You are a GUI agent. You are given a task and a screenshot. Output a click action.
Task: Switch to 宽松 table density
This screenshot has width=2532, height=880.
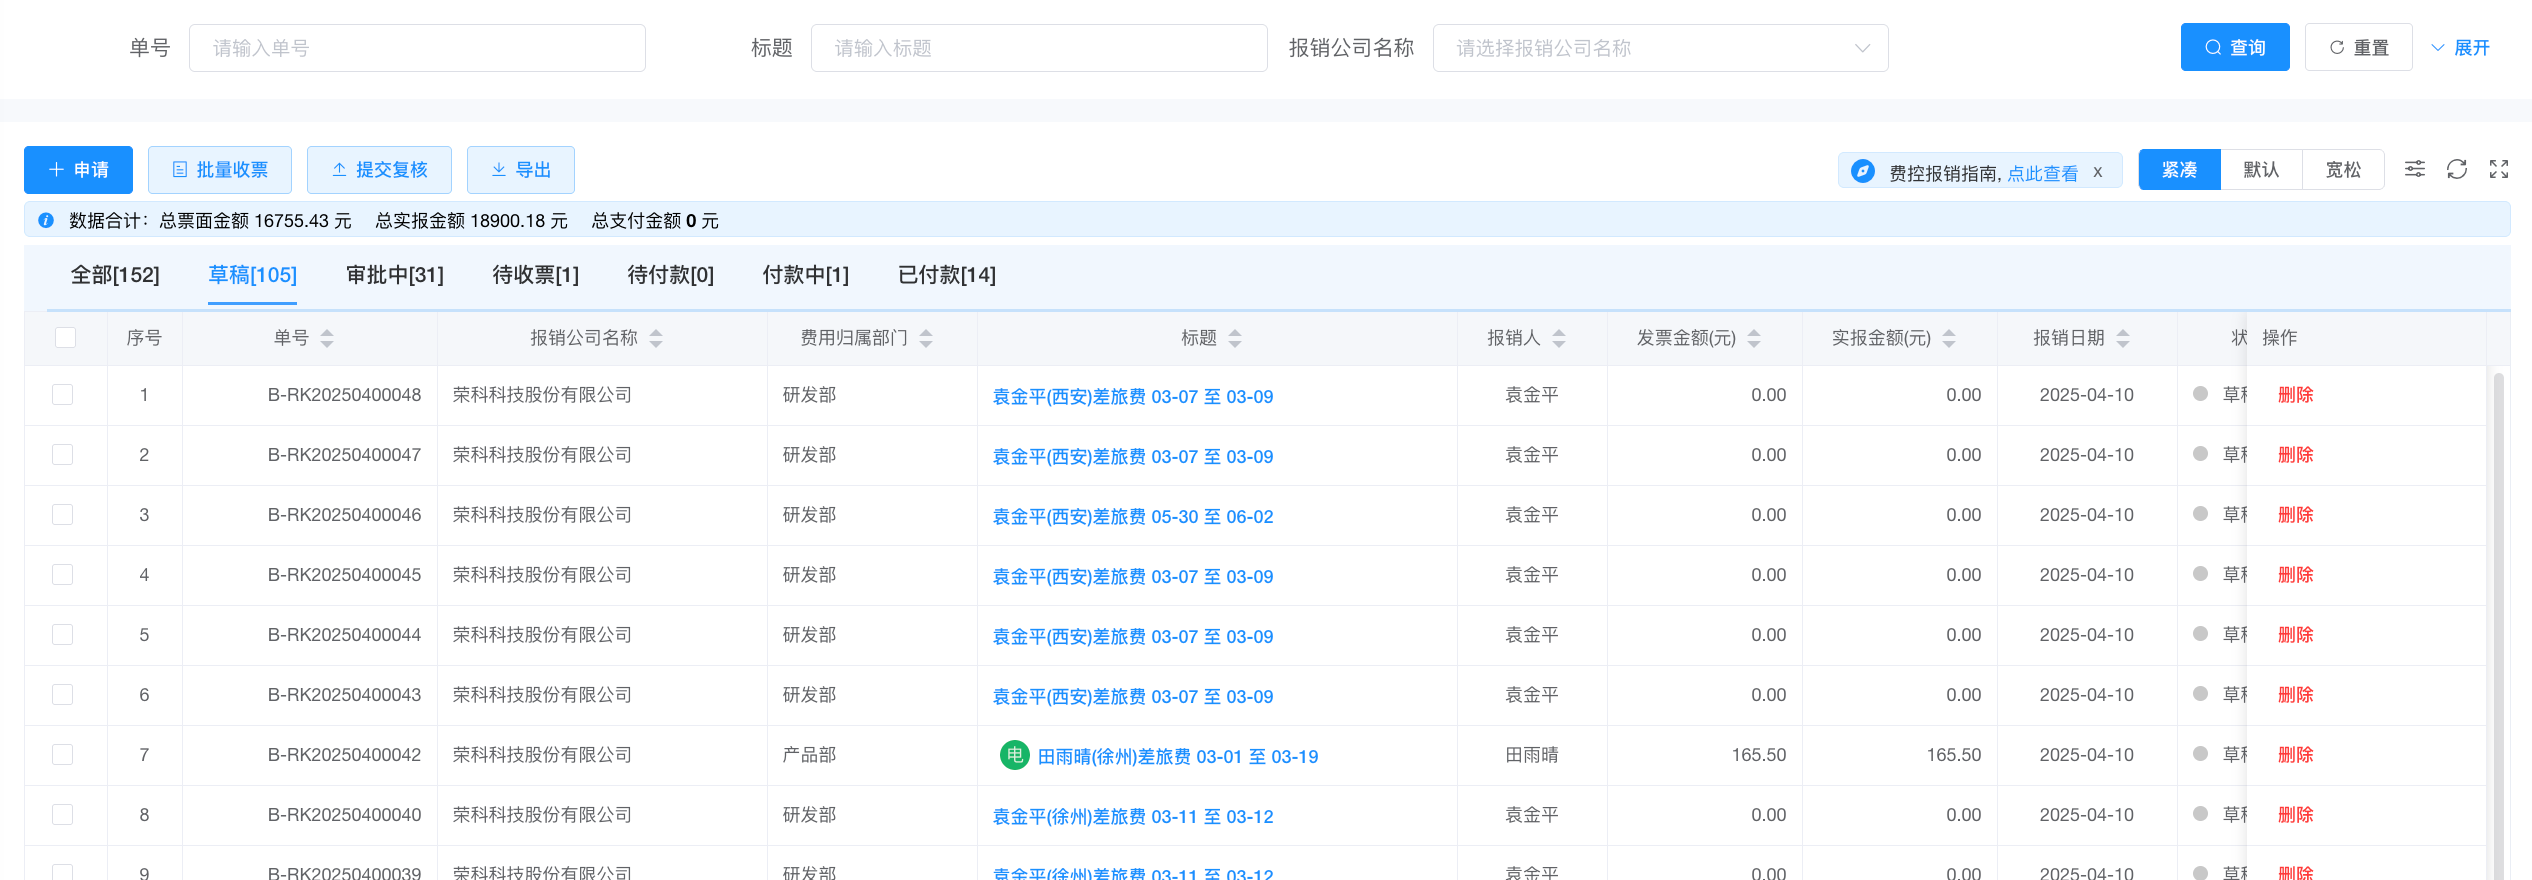pos(2342,170)
